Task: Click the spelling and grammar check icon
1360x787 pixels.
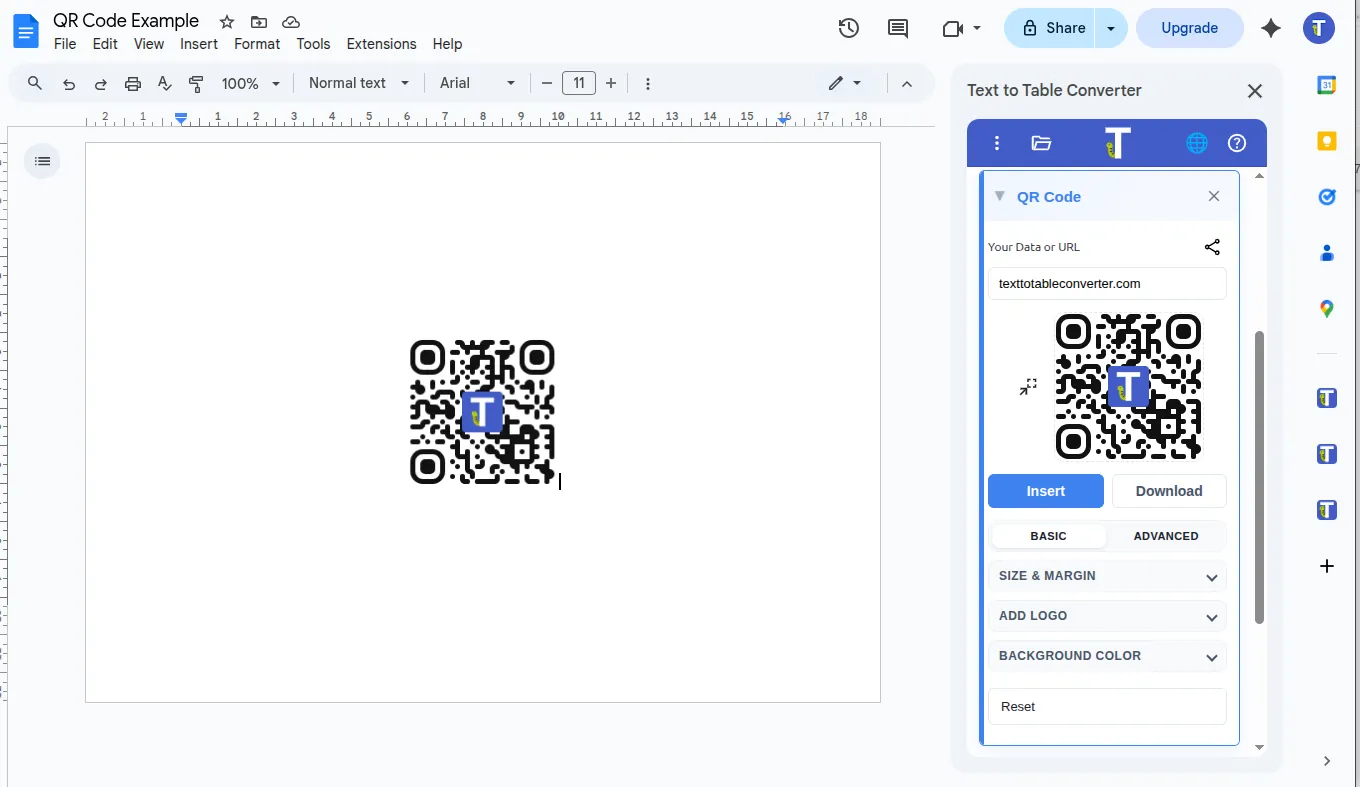Action: pyautogui.click(x=164, y=83)
